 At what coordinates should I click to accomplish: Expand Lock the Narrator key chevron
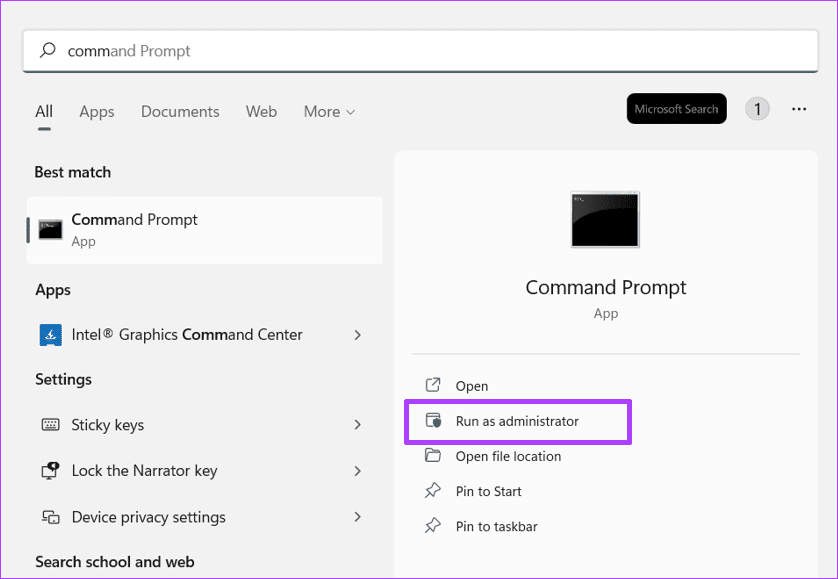click(358, 471)
